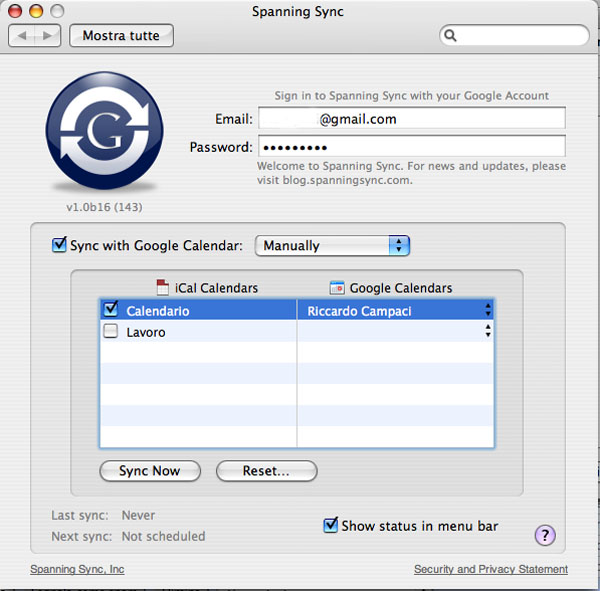Open the help question mark button
The height and width of the screenshot is (591, 600).
(x=545, y=535)
